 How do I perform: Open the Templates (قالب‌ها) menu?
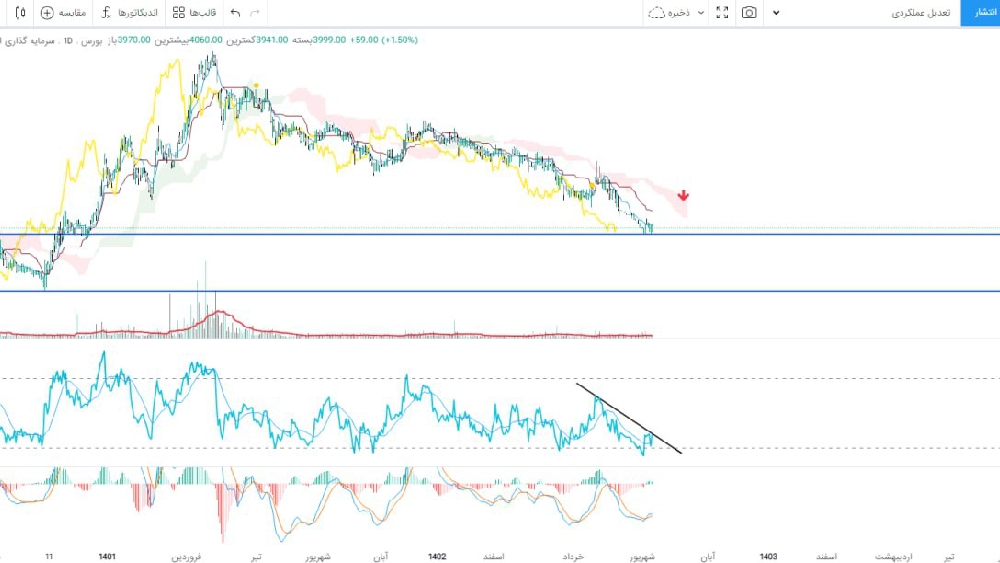tap(195, 13)
